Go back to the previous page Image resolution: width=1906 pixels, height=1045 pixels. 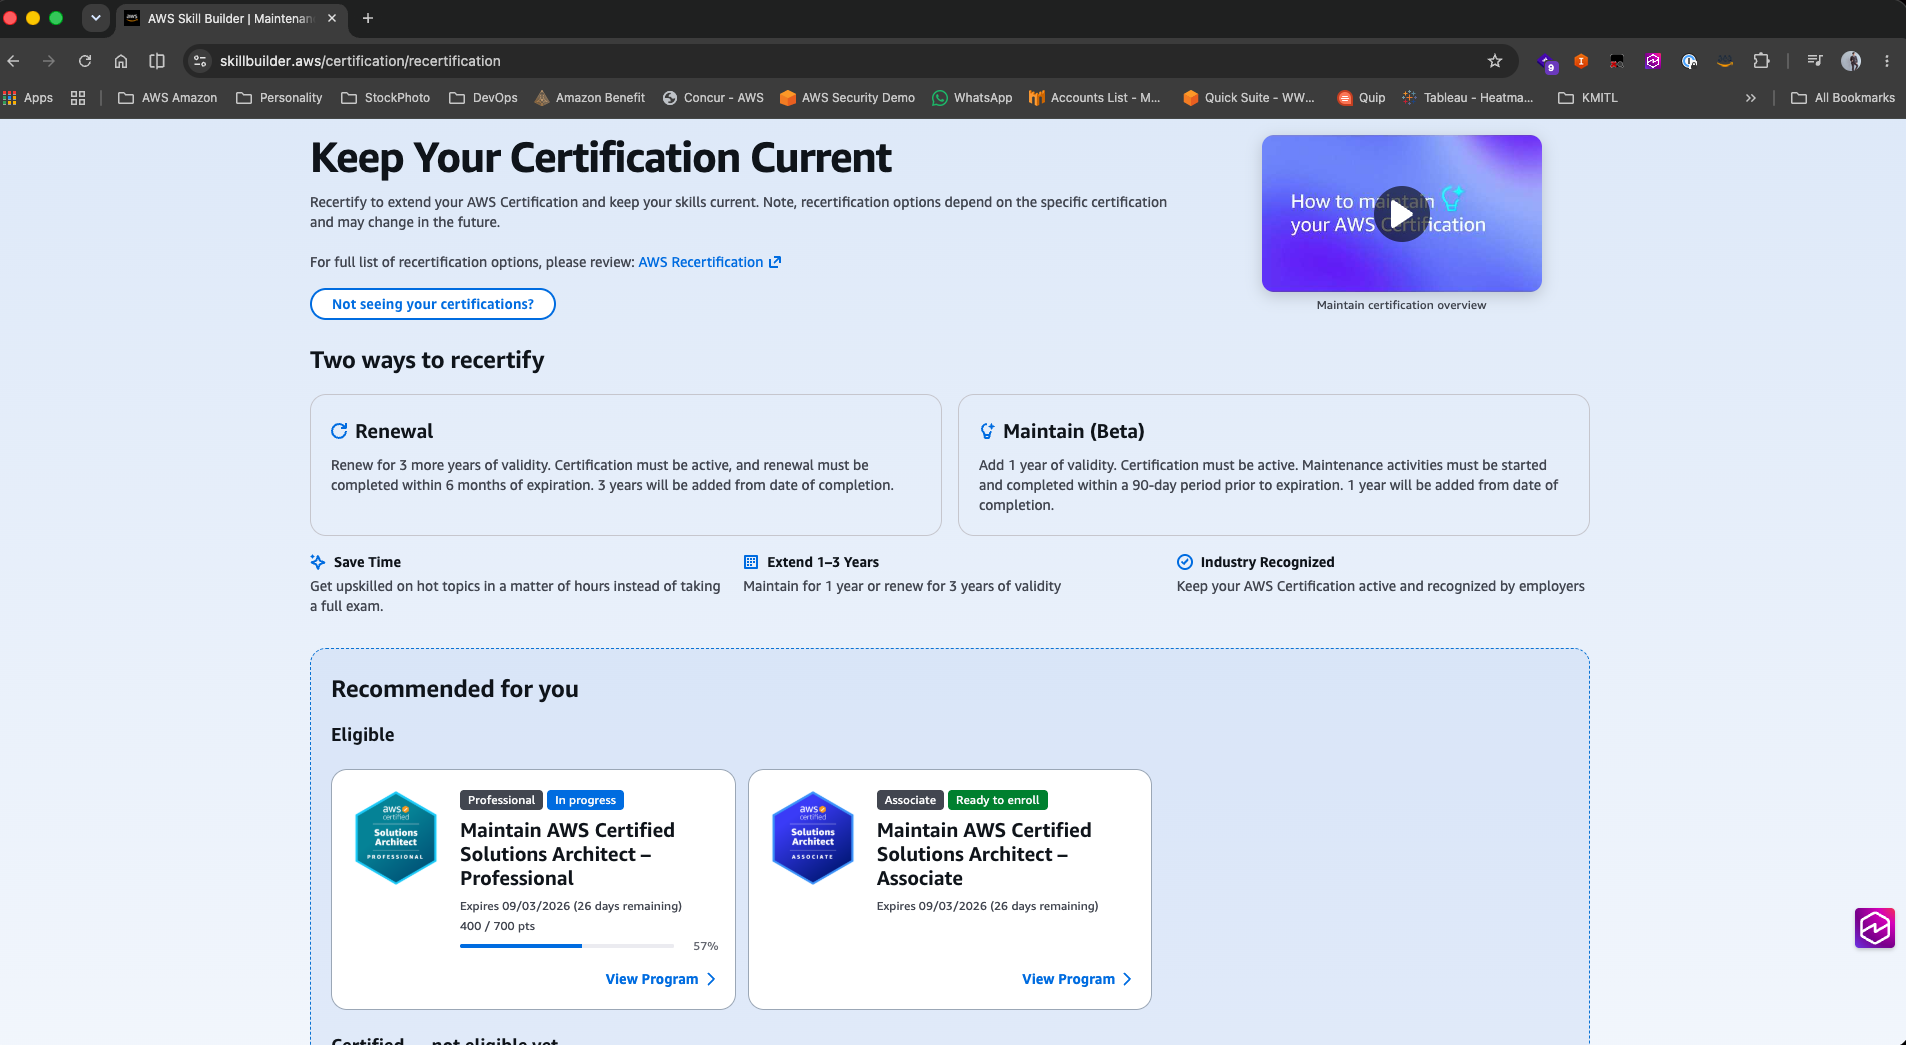(x=13, y=61)
